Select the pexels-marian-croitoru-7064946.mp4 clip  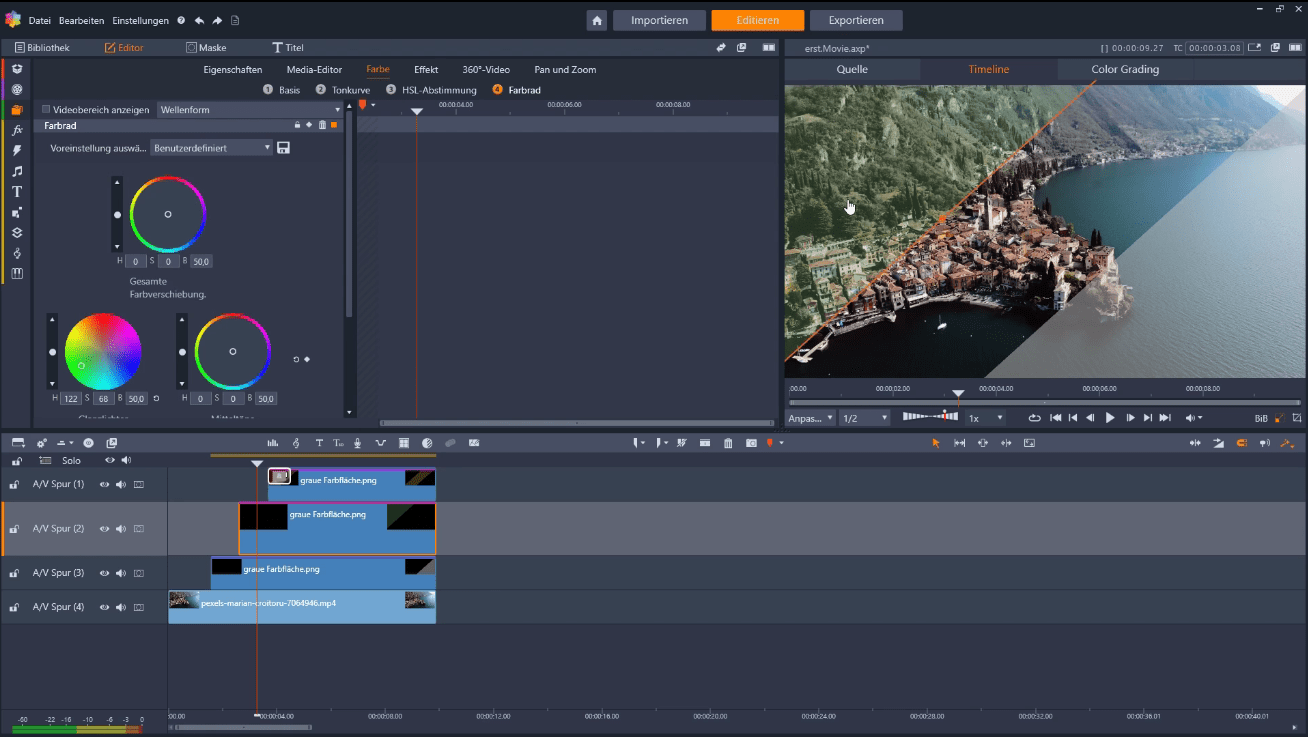click(302, 607)
